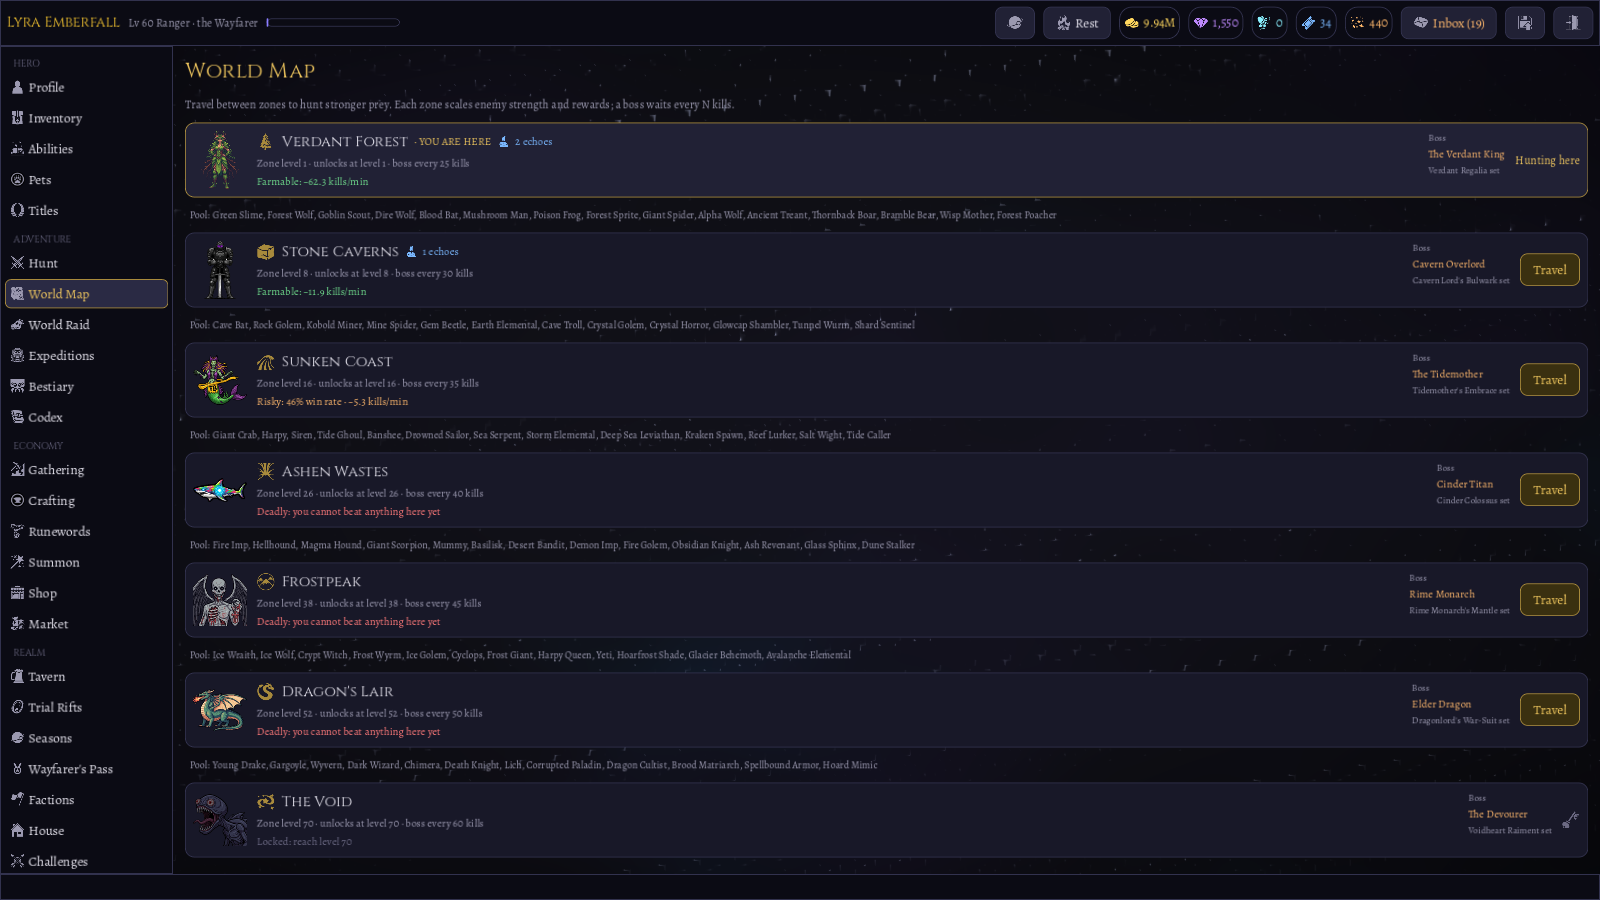Viewport: 1600px width, 900px height.
Task: Click the Market sidebar icon
Action: pos(17,624)
